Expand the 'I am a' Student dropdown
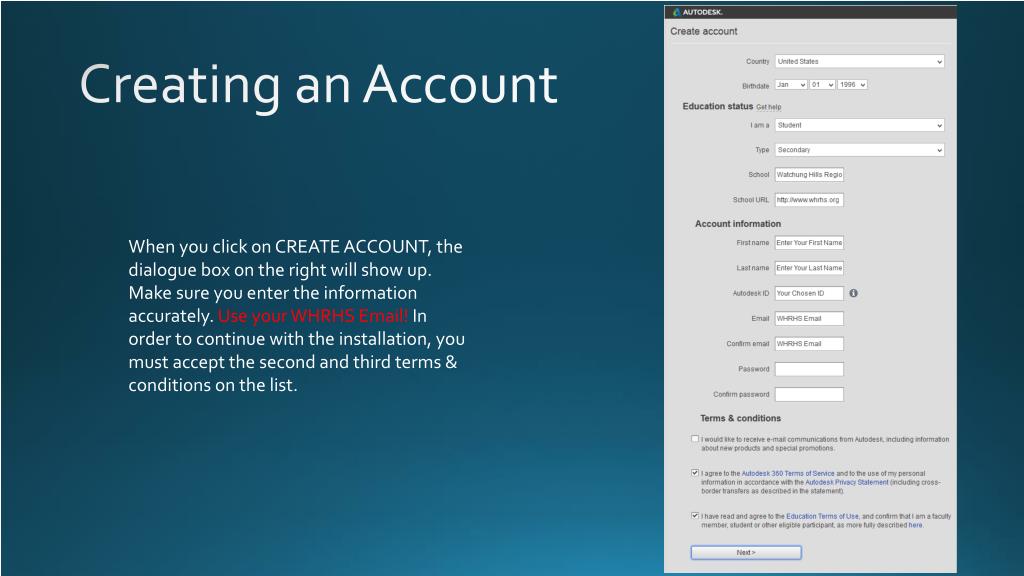The width and height of the screenshot is (1024, 576). [x=859, y=125]
